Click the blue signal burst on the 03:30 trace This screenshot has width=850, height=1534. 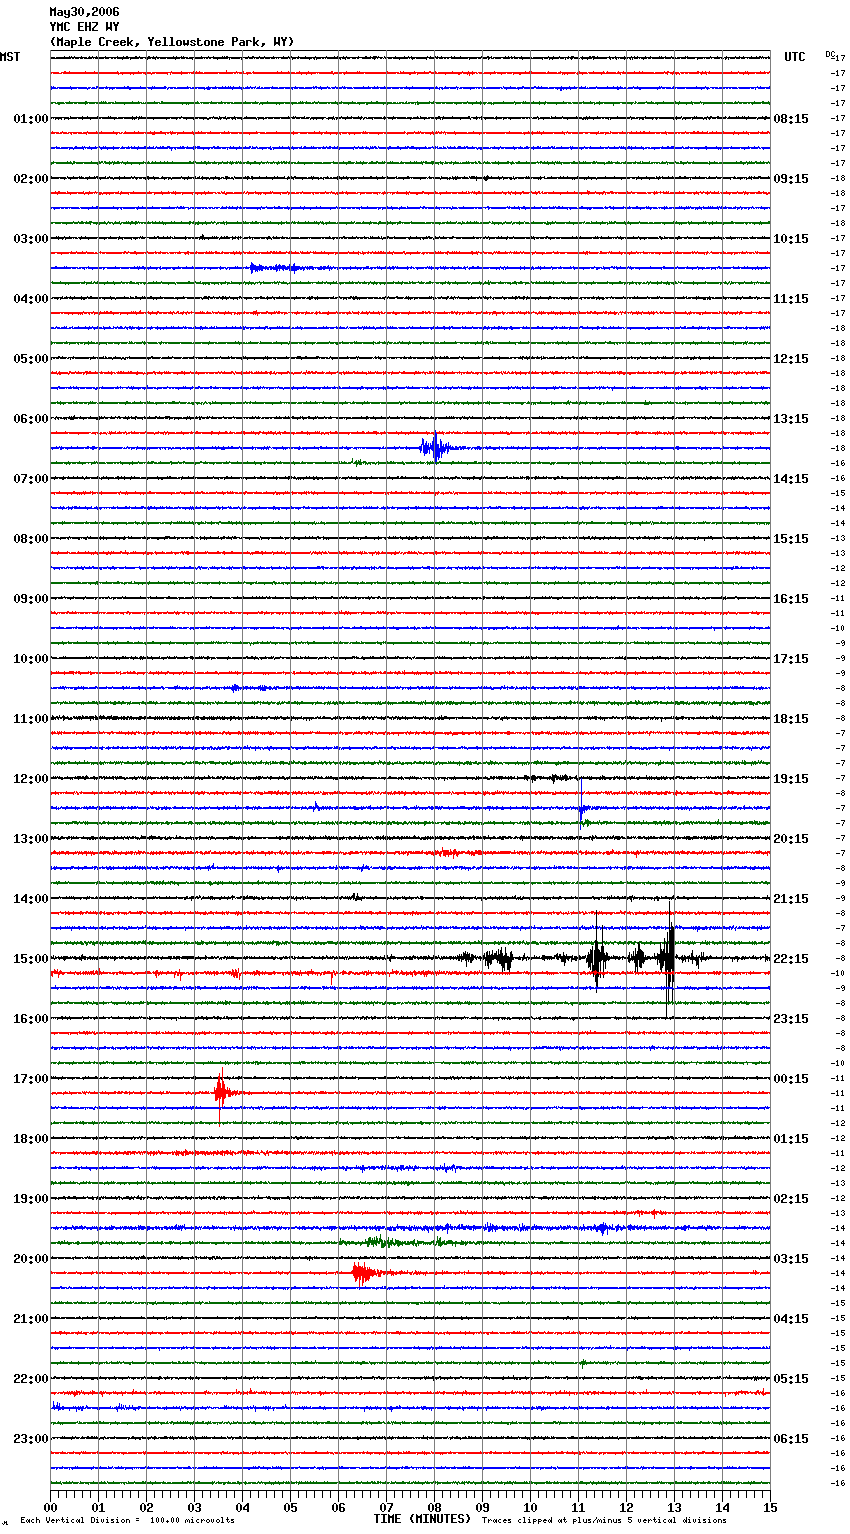tap(273, 268)
